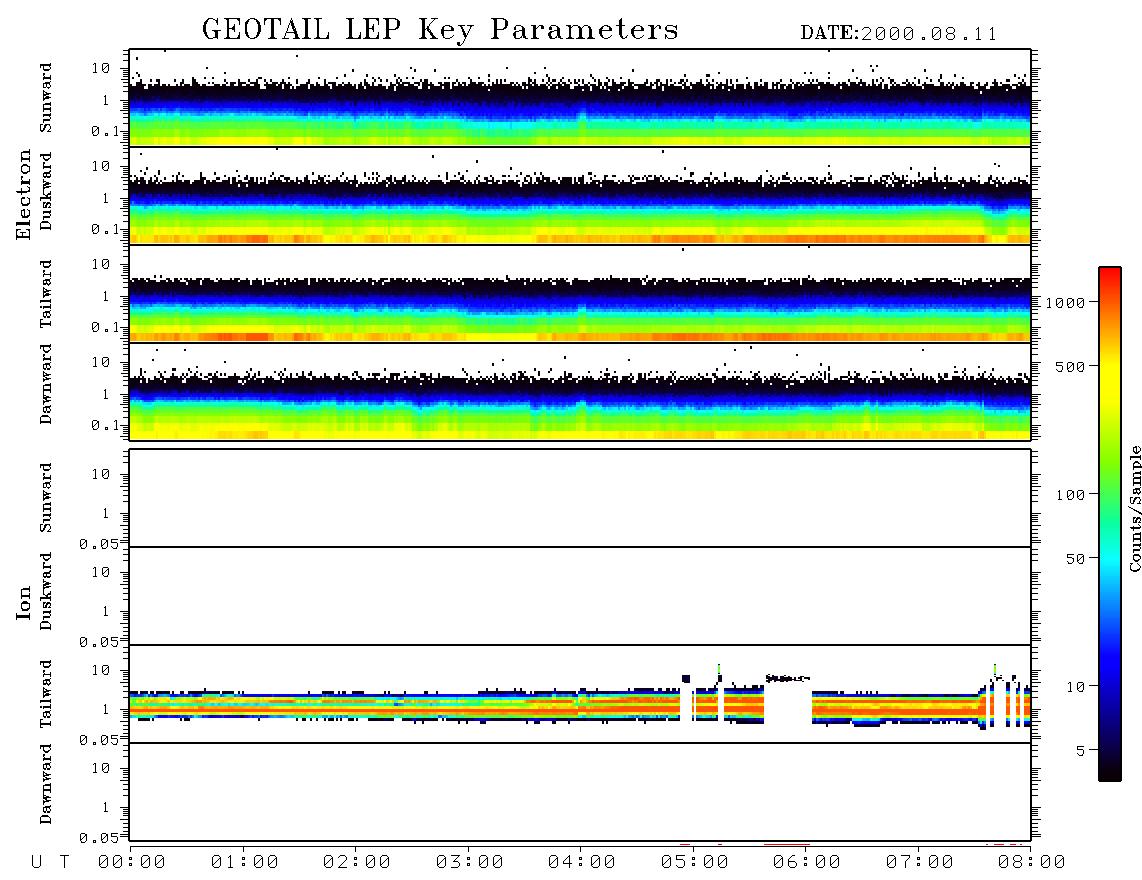Screen dimensions: 1142x880
Task: Select the Ion "Dawnward" panel label
Action: pos(46,785)
